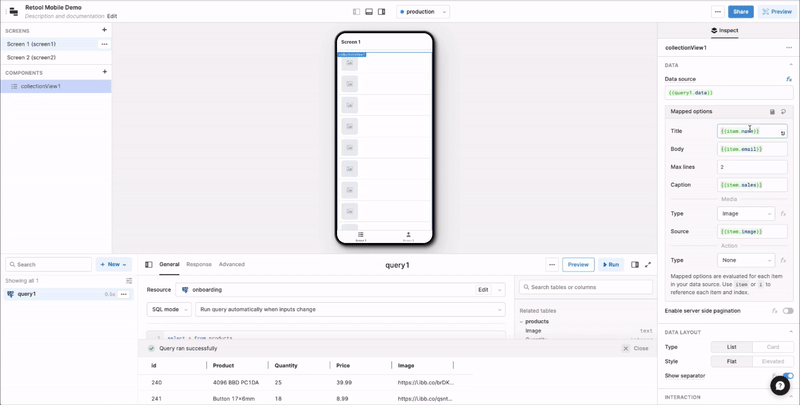This screenshot has height=405, width=800.
Task: Click the Retool logo icon
Action: (13, 11)
